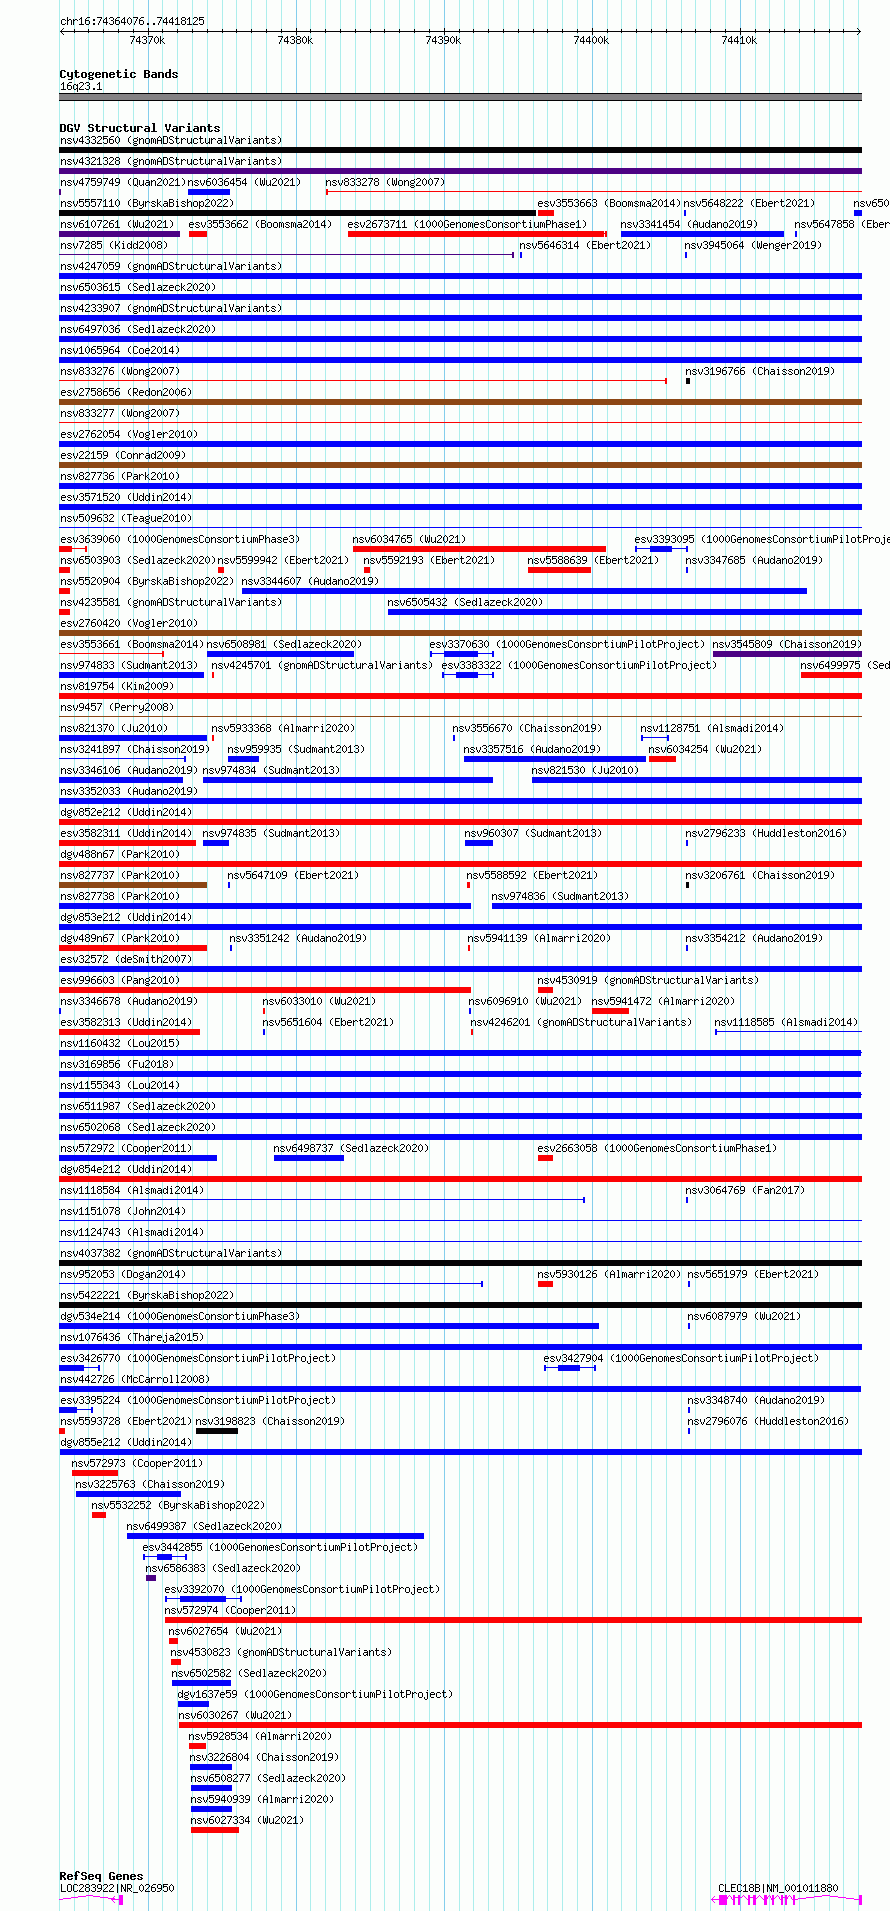Click the nsv3545809 (Chaisson2019) label
The image size is (890, 1911).
(787, 644)
